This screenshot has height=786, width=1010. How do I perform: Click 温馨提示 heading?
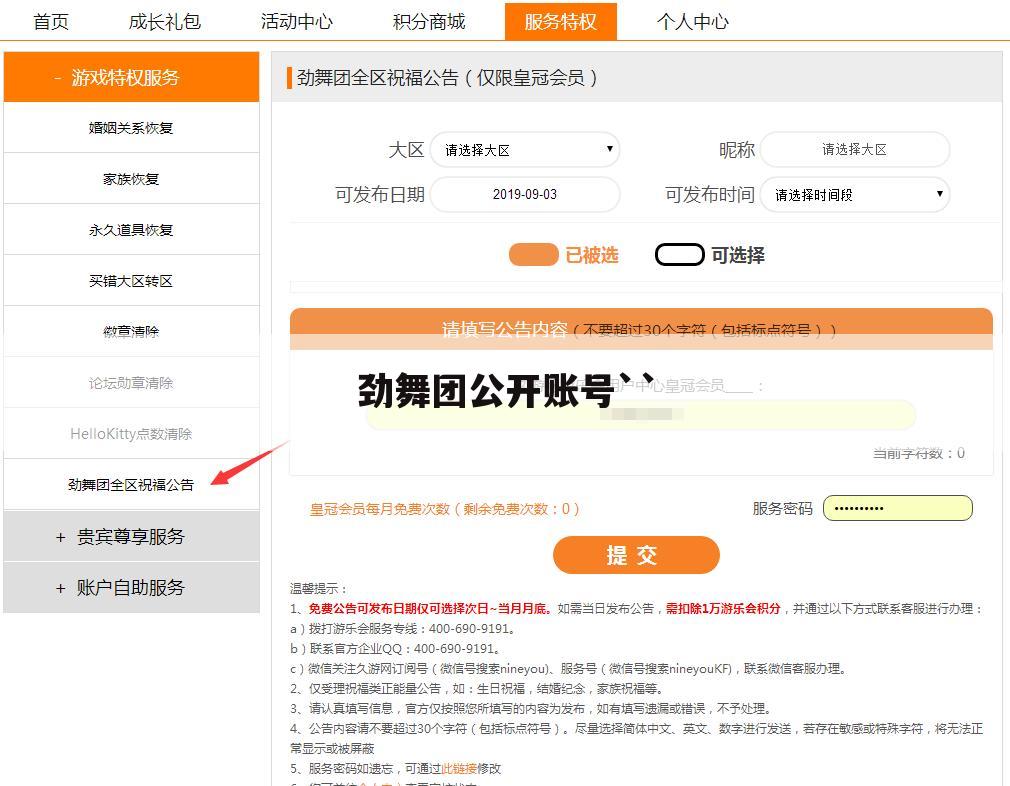318,588
